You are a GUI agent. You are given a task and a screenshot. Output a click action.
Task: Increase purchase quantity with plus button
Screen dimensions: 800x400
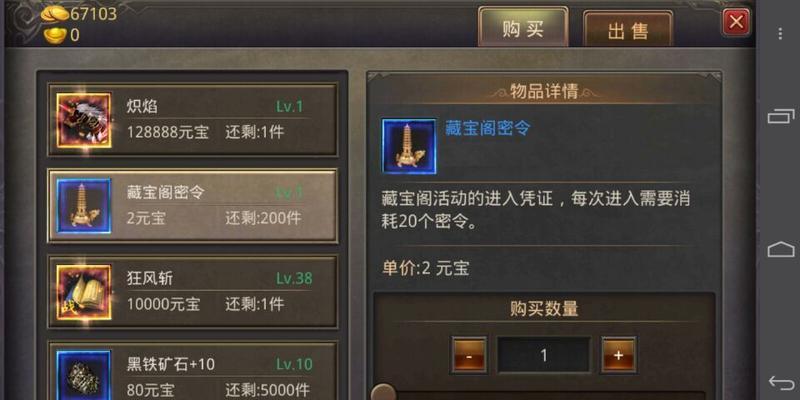618,355
